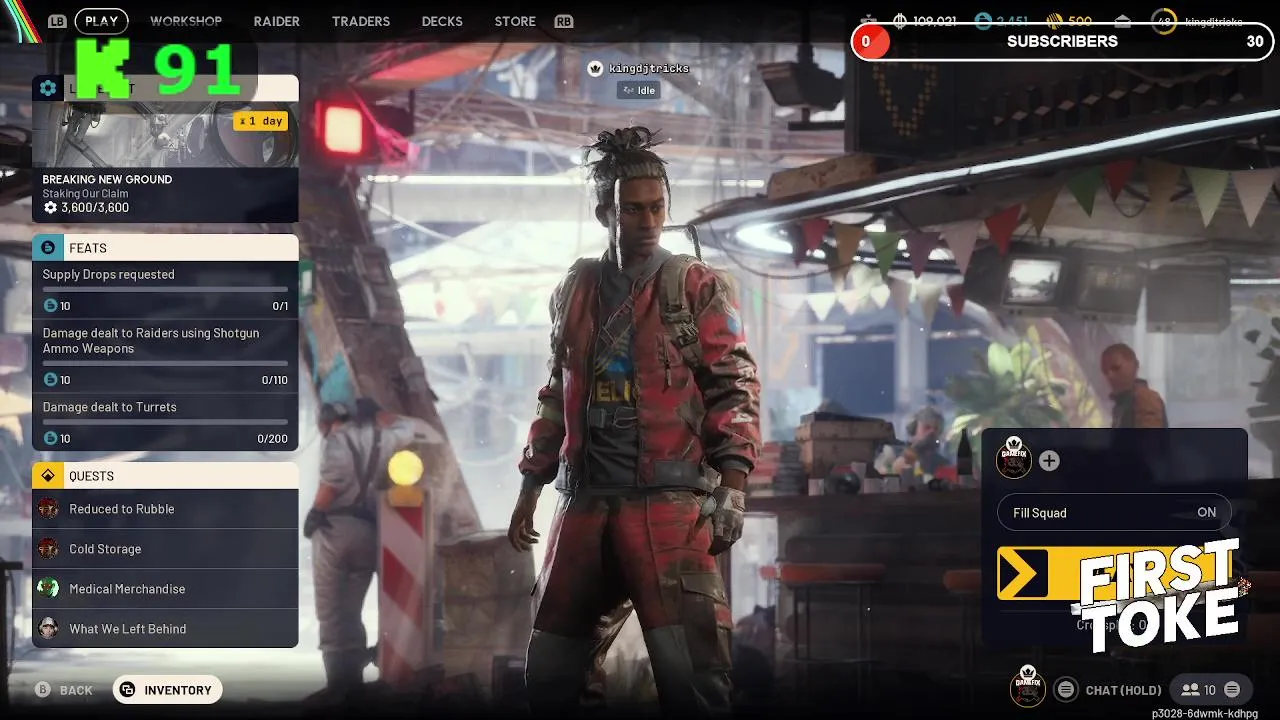The width and height of the screenshot is (1280, 720).
Task: Click the gear icon on the event card
Action: click(x=48, y=88)
